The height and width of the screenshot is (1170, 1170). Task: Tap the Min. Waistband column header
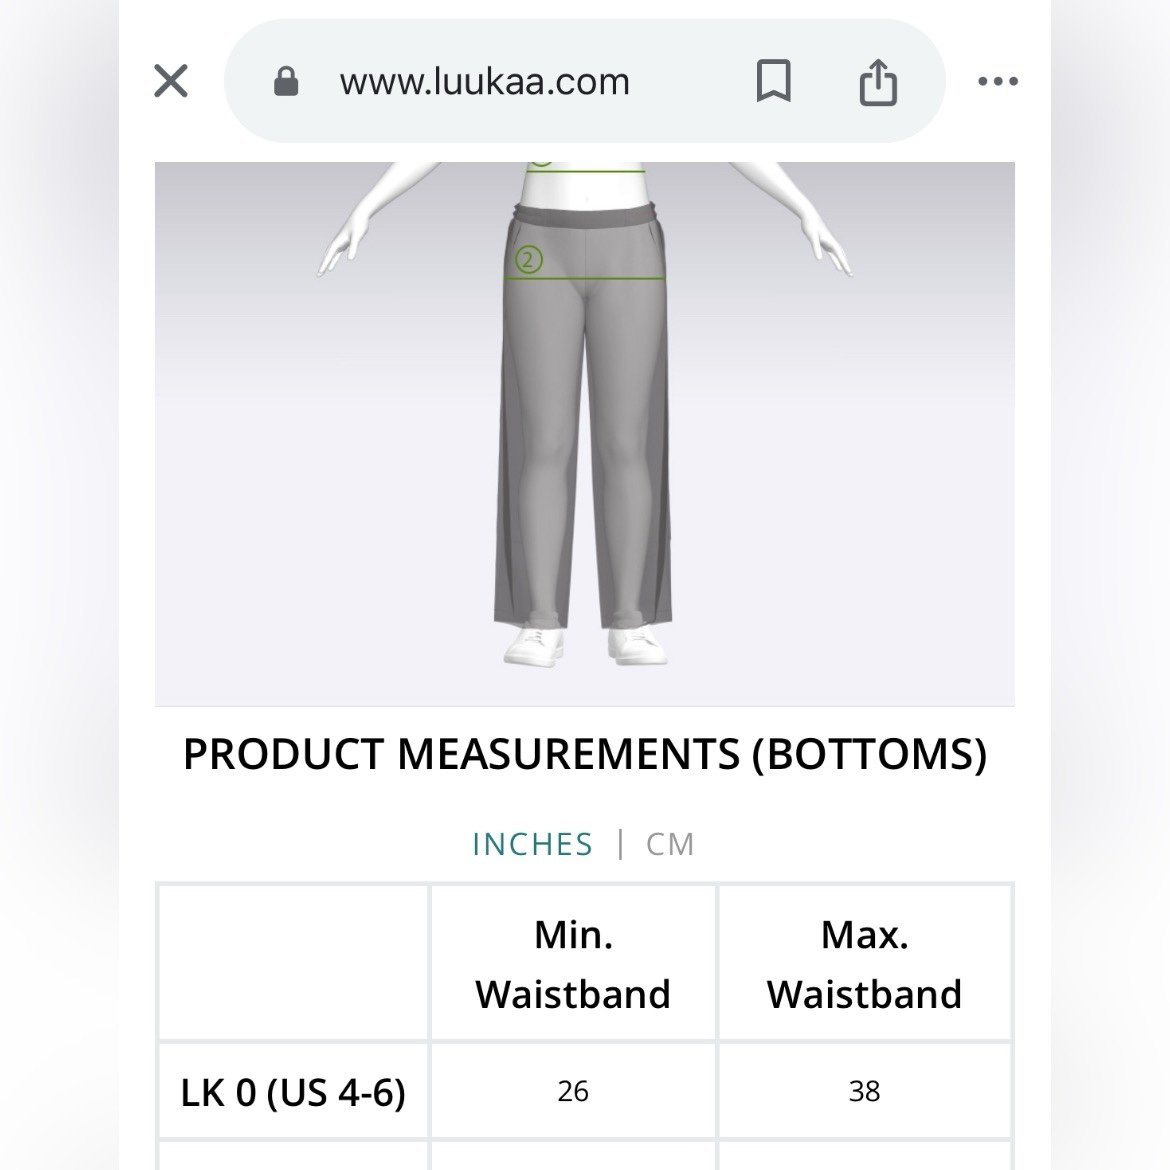click(573, 963)
